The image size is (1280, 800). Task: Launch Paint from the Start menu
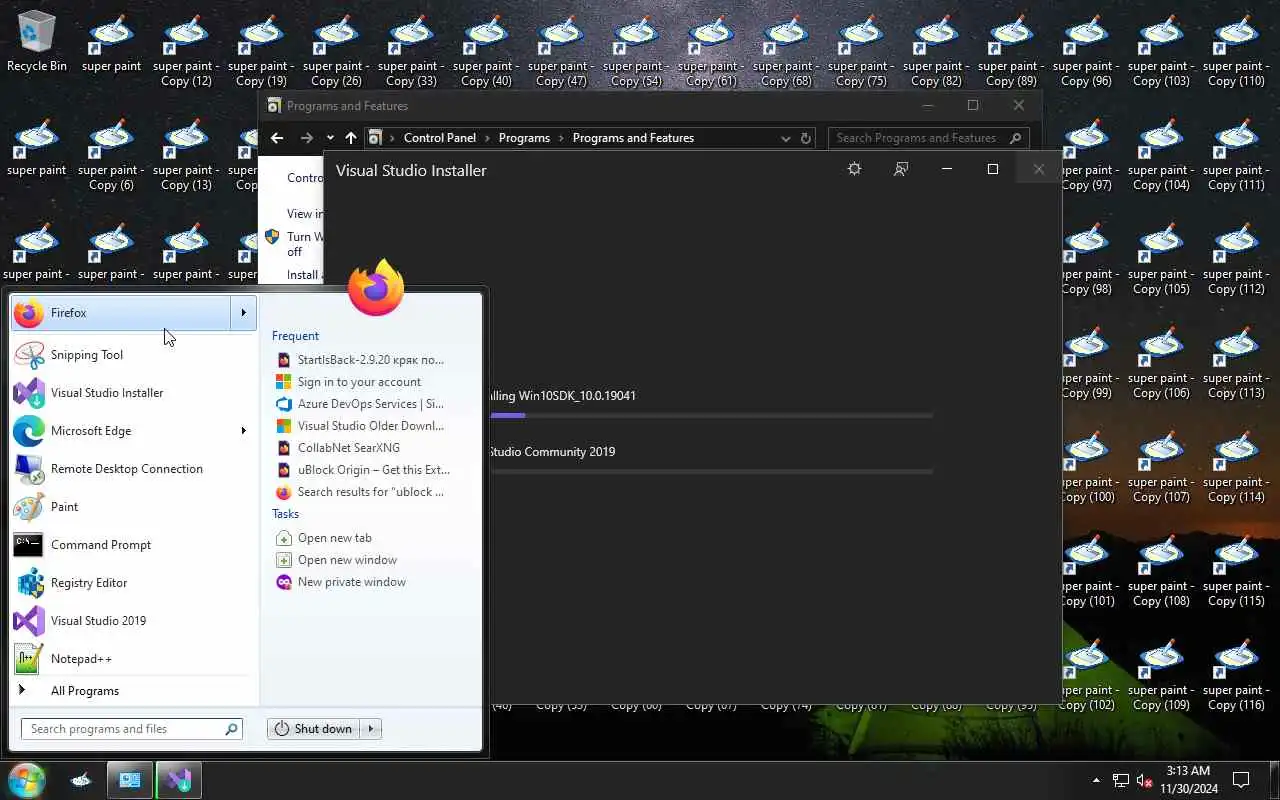coord(134,507)
